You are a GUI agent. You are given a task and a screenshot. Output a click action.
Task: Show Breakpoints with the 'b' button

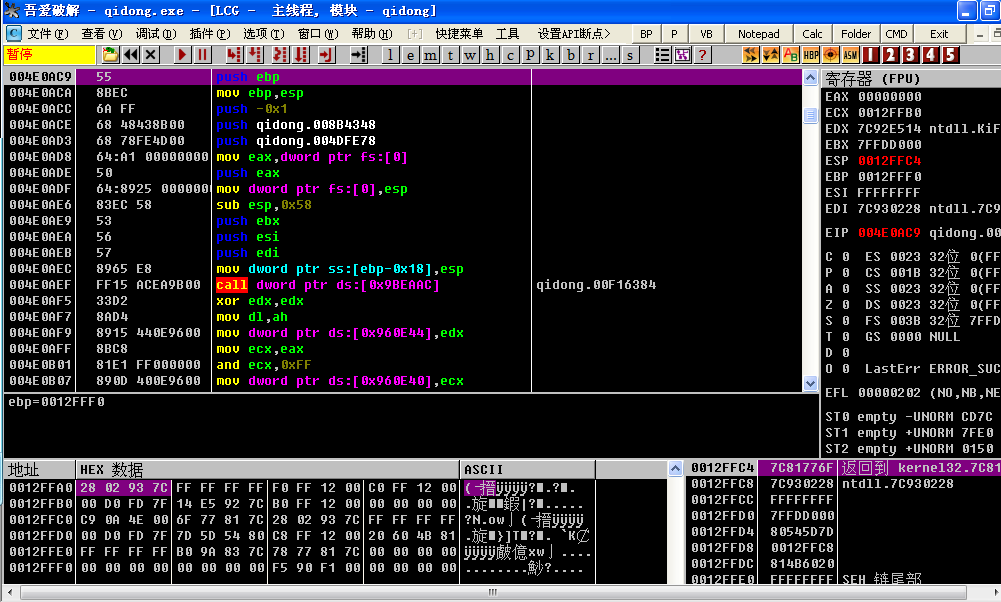coord(570,55)
